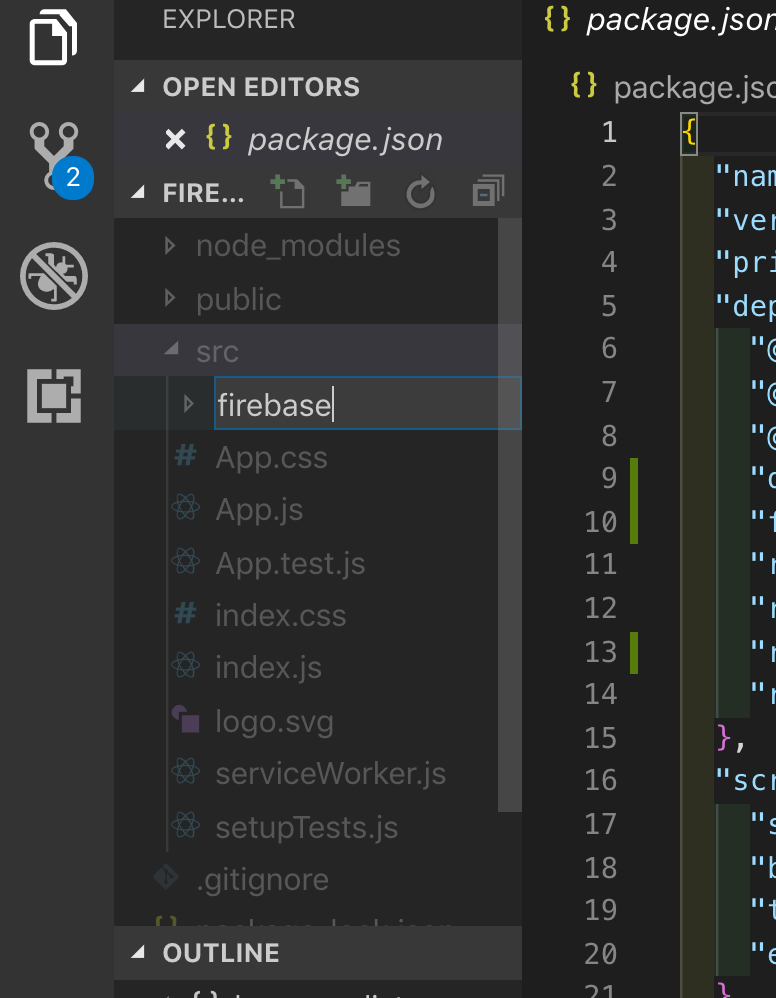Click the New Folder icon
The image size is (776, 998).
click(354, 192)
